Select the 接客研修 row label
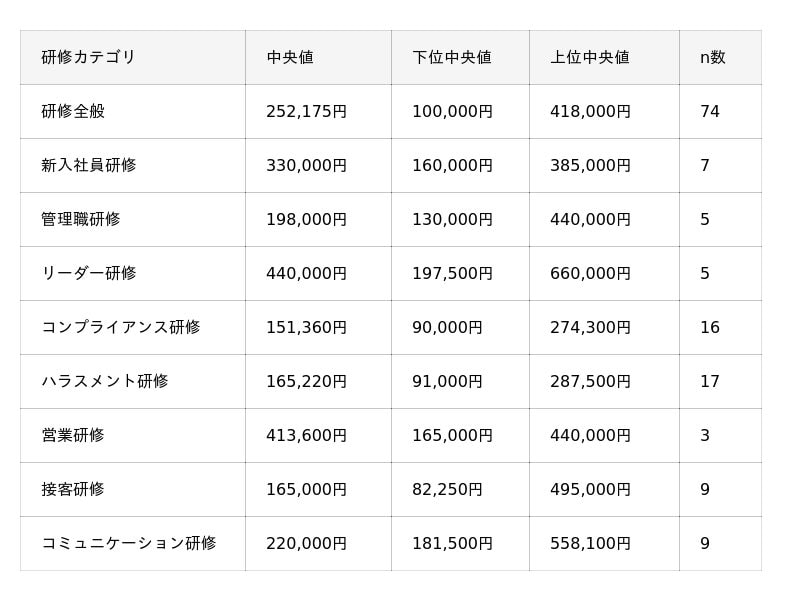Image resolution: width=800 pixels, height=601 pixels. pyautogui.click(x=73, y=490)
